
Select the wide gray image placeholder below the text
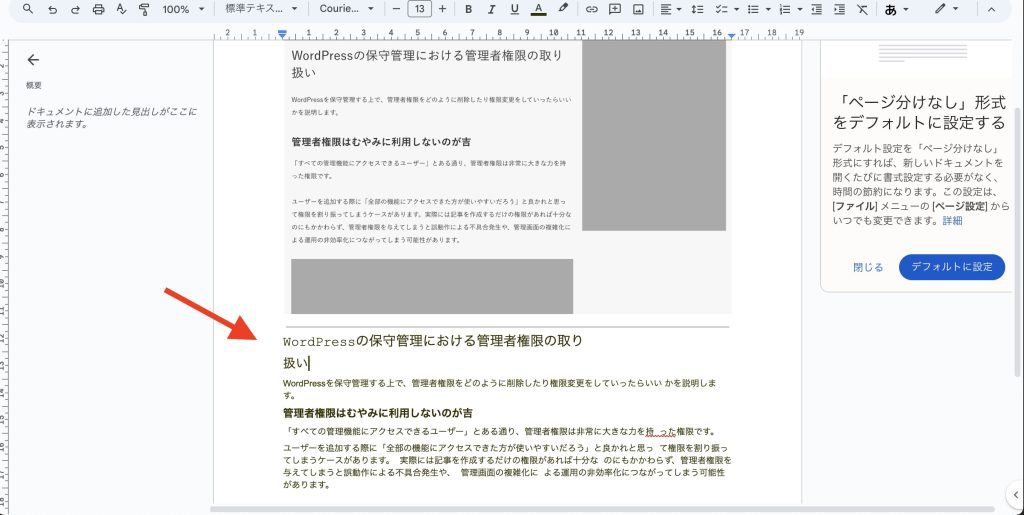[x=432, y=287]
